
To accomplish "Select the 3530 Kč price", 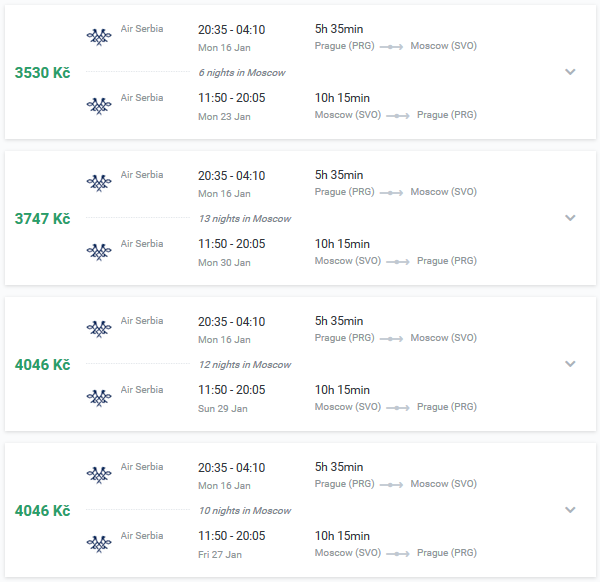I will click(42, 73).
